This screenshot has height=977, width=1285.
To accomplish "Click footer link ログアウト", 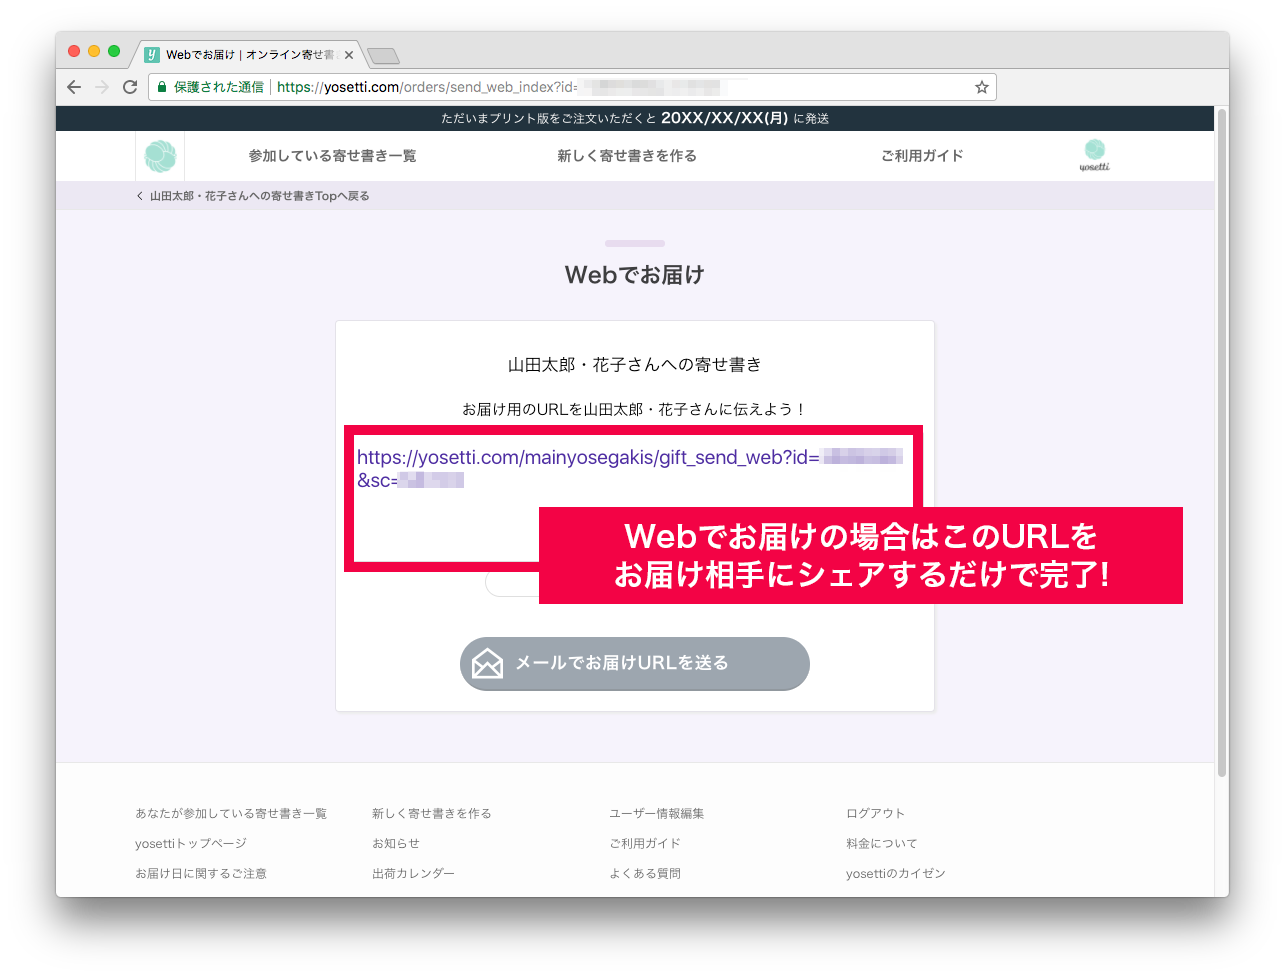I will pyautogui.click(x=876, y=813).
